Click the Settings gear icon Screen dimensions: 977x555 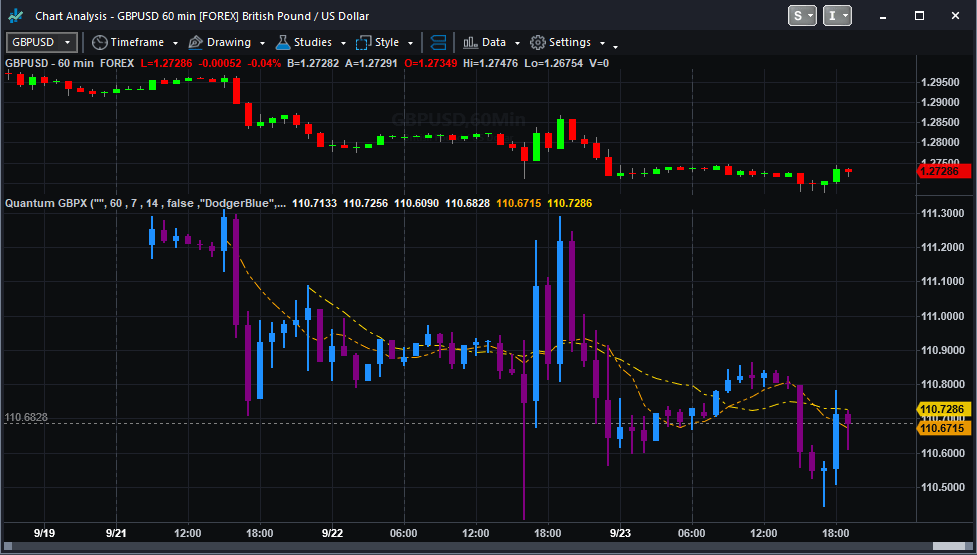coord(538,42)
